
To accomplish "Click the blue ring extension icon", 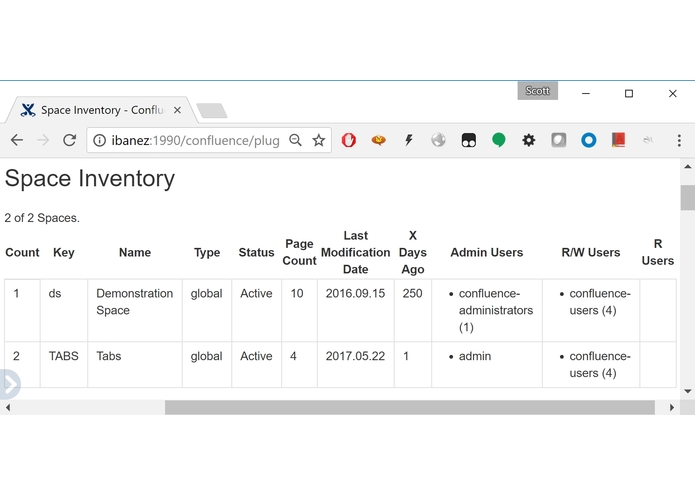I will click(589, 140).
